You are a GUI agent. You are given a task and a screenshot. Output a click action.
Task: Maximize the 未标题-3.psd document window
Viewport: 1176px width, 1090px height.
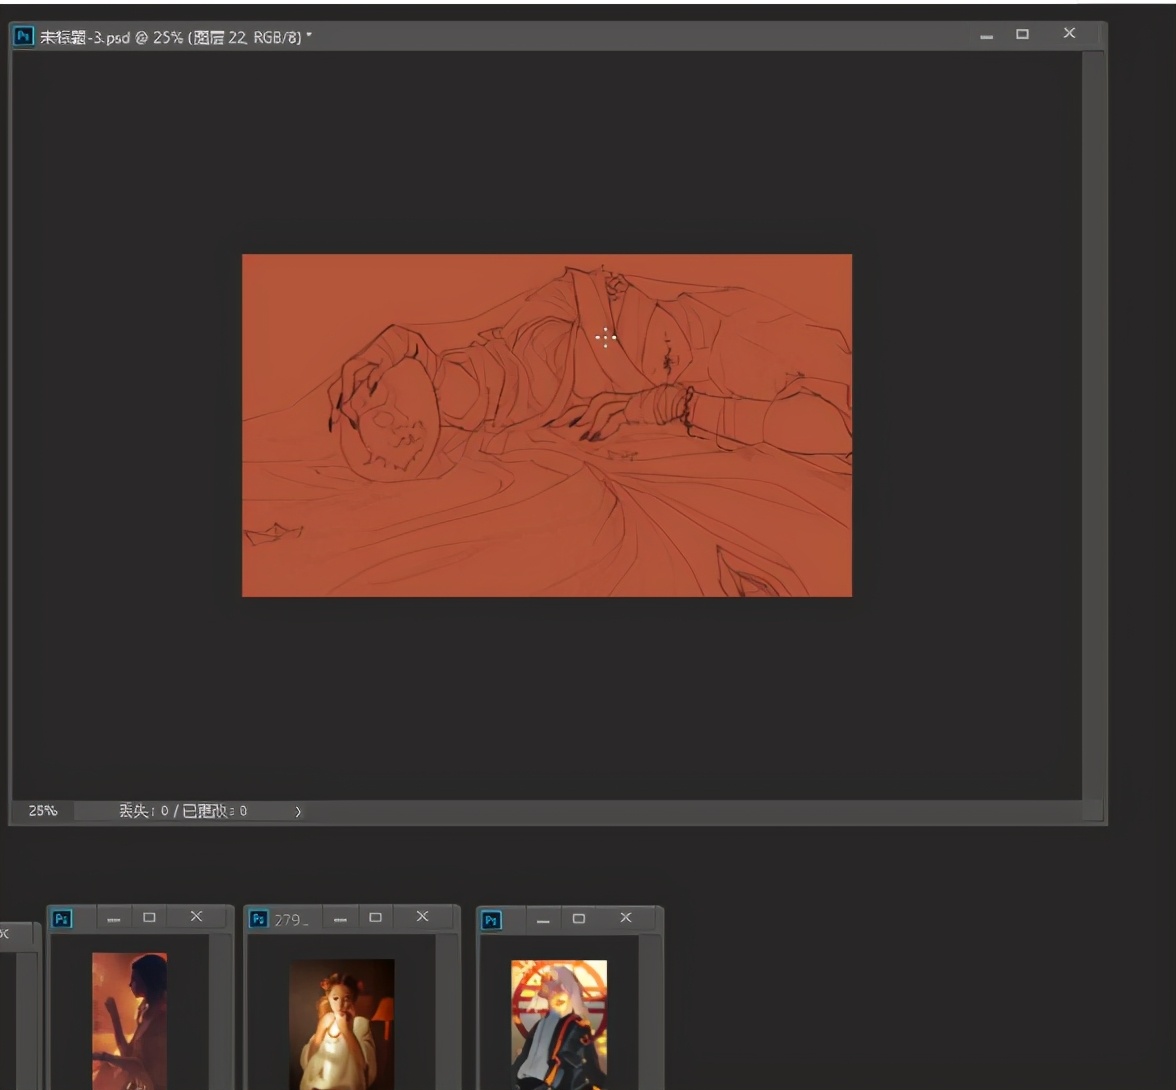[1022, 34]
